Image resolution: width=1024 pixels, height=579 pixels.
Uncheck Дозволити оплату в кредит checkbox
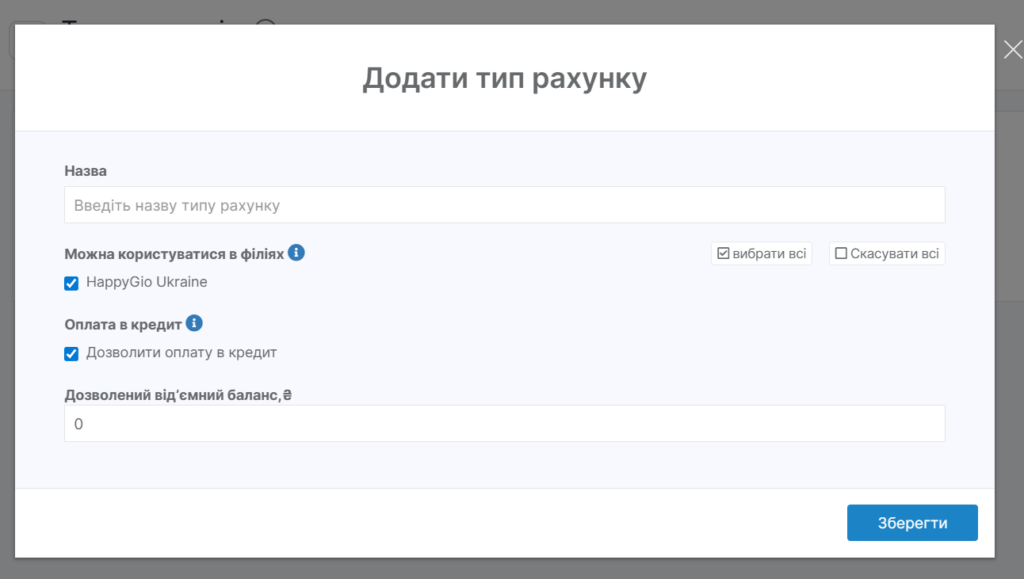pyautogui.click(x=71, y=353)
